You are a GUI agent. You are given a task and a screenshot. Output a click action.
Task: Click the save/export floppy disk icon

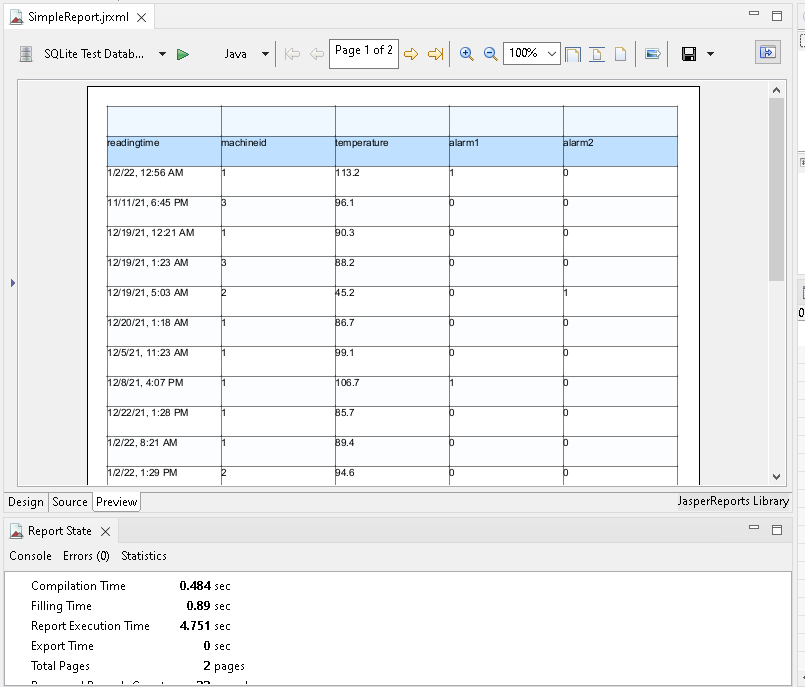[x=688, y=54]
